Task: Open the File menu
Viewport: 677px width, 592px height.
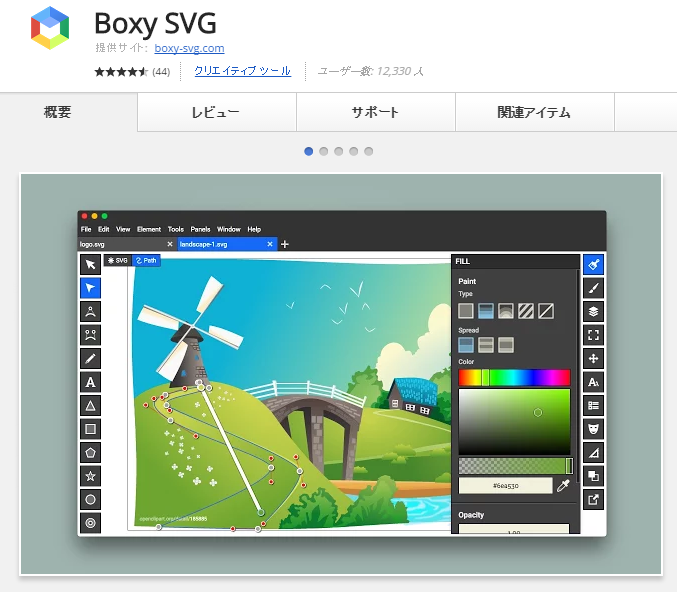Action: coord(86,229)
